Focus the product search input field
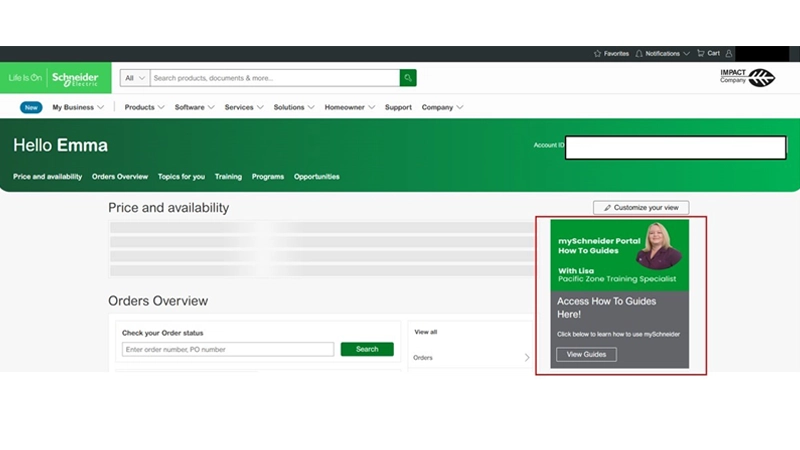 pos(275,78)
